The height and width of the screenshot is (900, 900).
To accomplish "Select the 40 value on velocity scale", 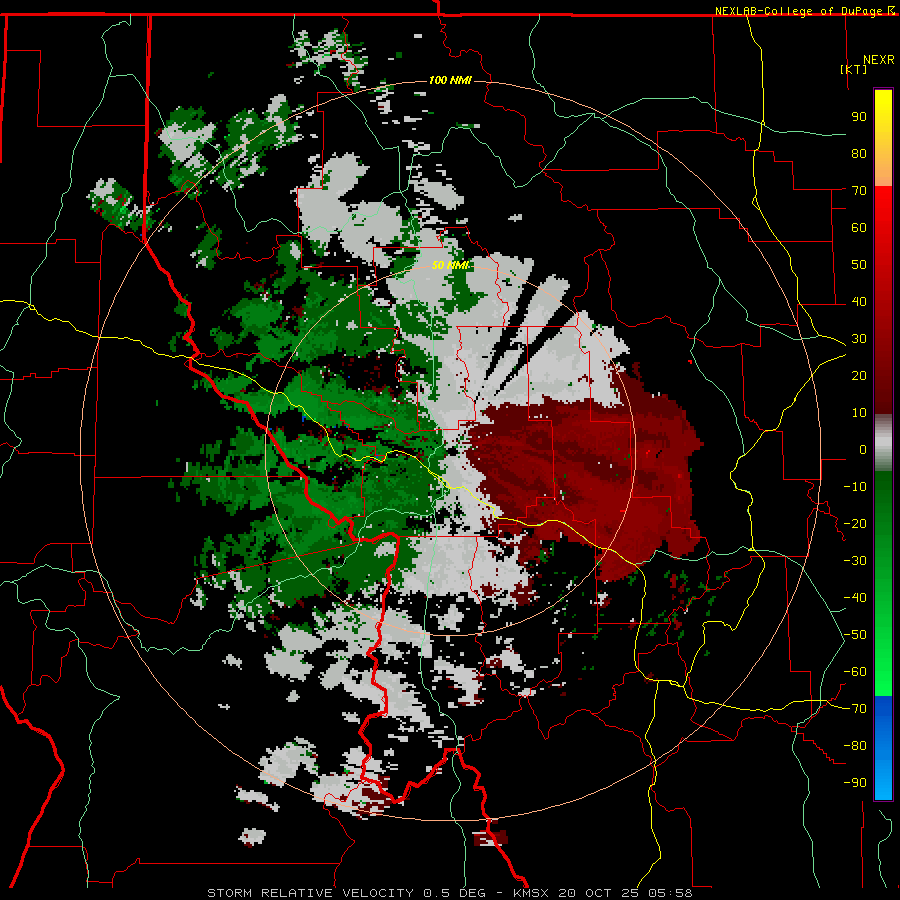I will (859, 302).
